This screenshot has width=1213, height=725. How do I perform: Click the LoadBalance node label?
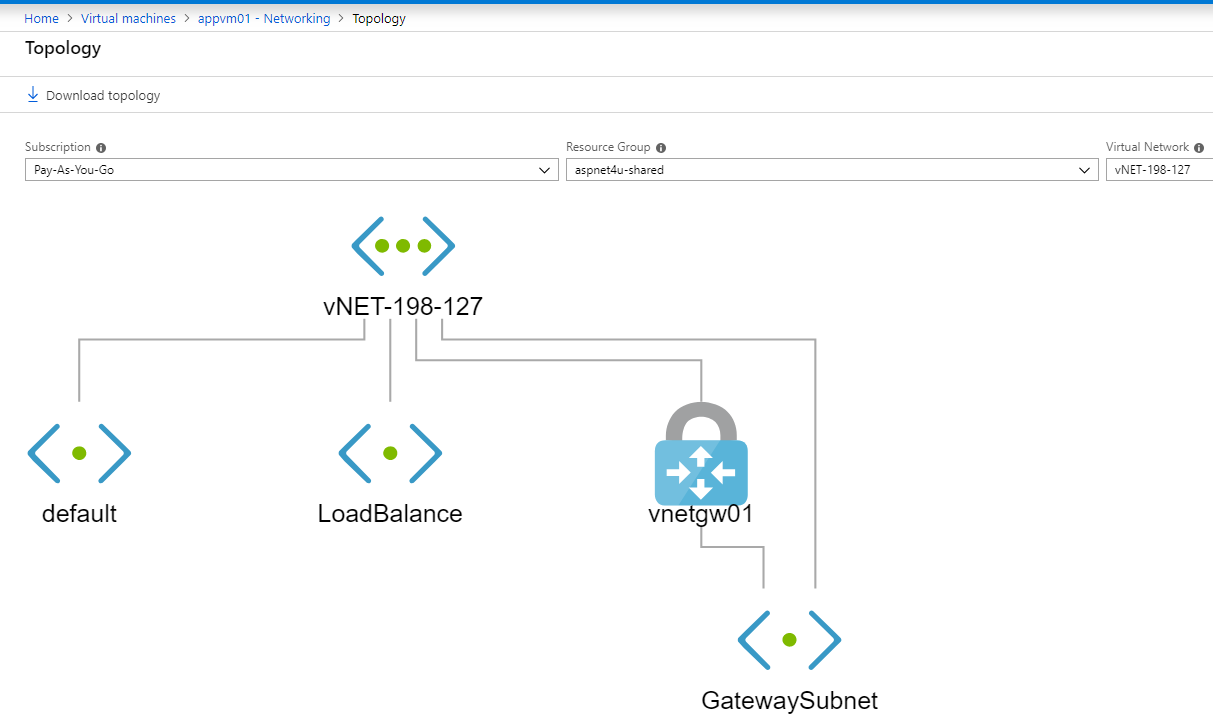click(390, 514)
